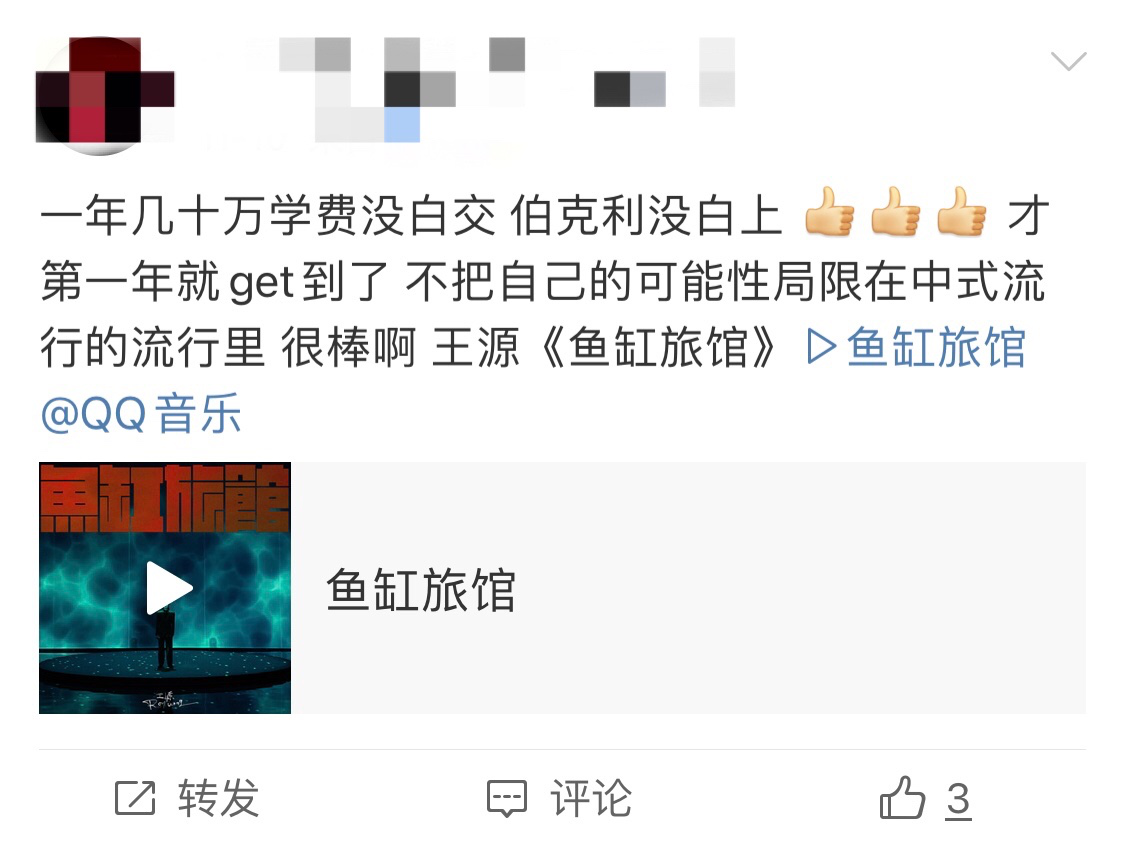
Task: Tap the 评论 label
Action: 591,798
